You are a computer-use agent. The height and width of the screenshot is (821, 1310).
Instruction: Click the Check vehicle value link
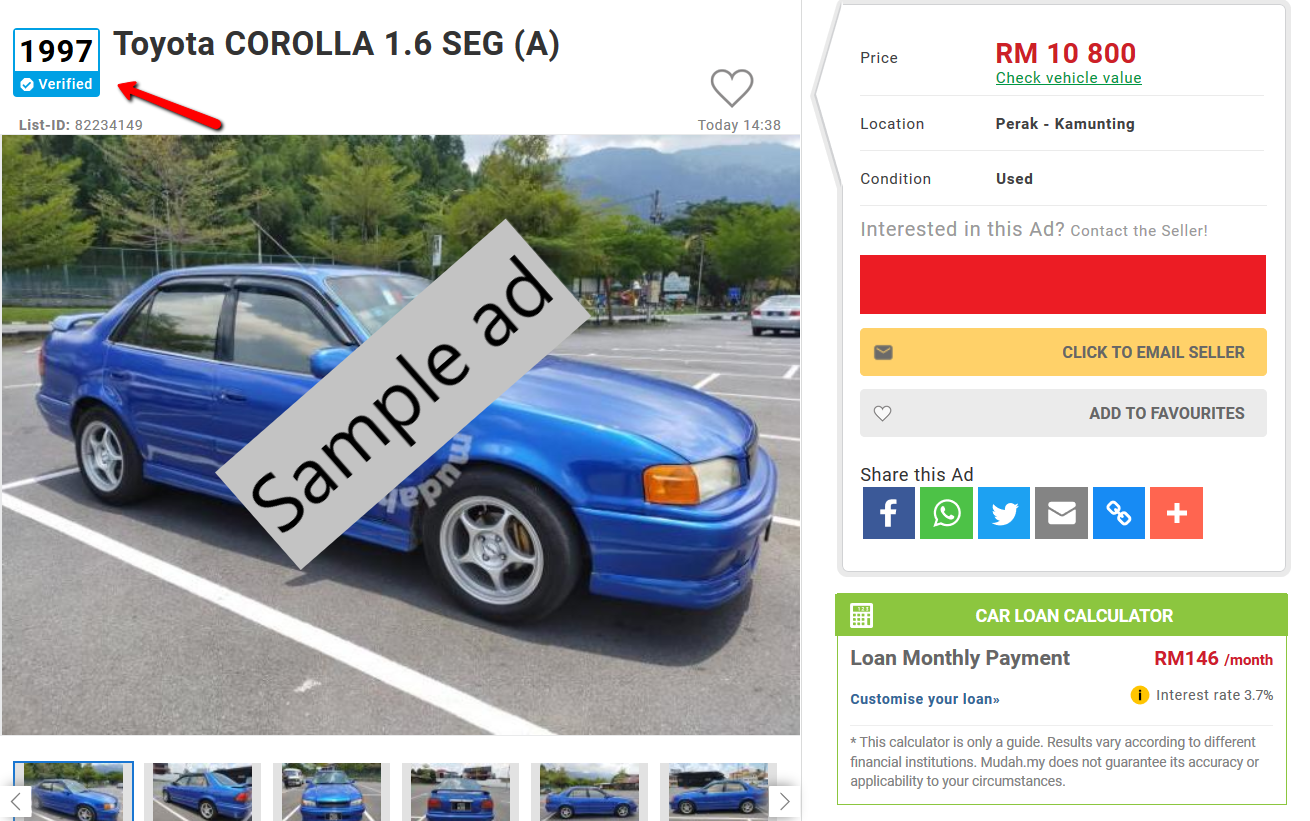pos(1068,78)
